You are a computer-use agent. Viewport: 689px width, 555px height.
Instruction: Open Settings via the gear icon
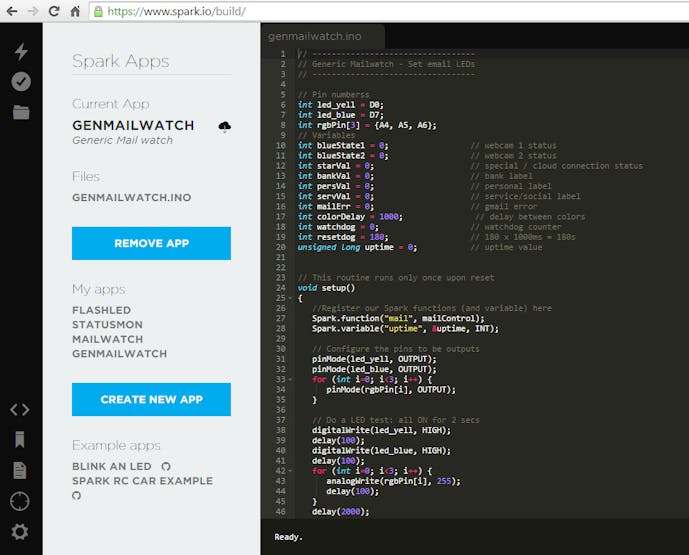[x=20, y=532]
